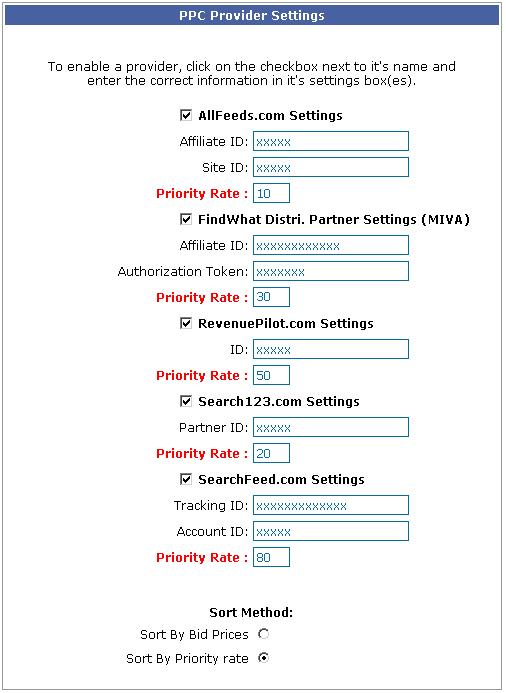Image resolution: width=506 pixels, height=693 pixels.
Task: Click the Search123 Partner ID field
Action: pos(331,427)
